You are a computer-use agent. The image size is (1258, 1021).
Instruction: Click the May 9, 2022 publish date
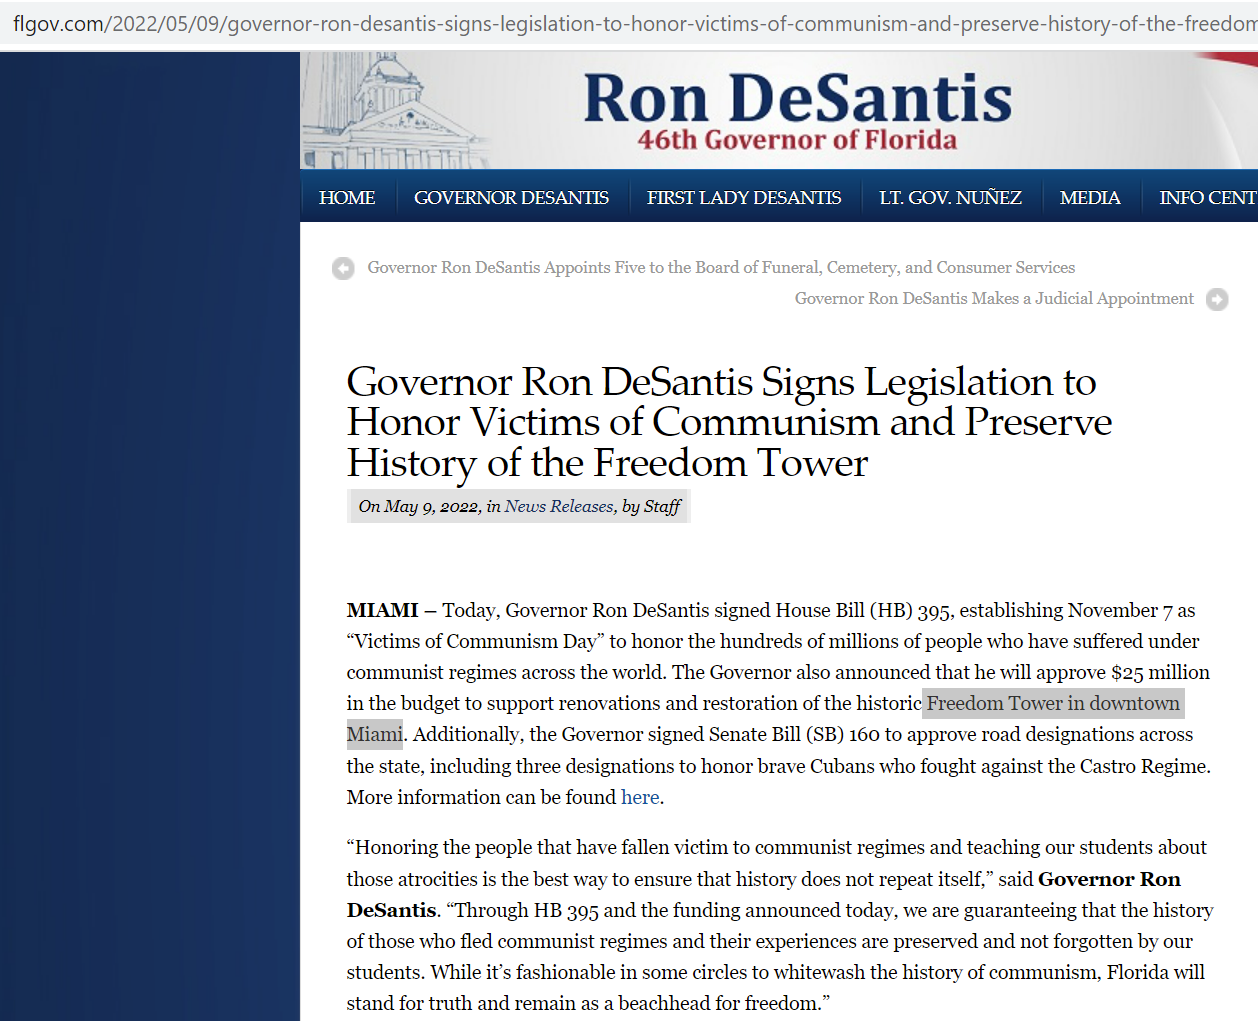coord(431,507)
